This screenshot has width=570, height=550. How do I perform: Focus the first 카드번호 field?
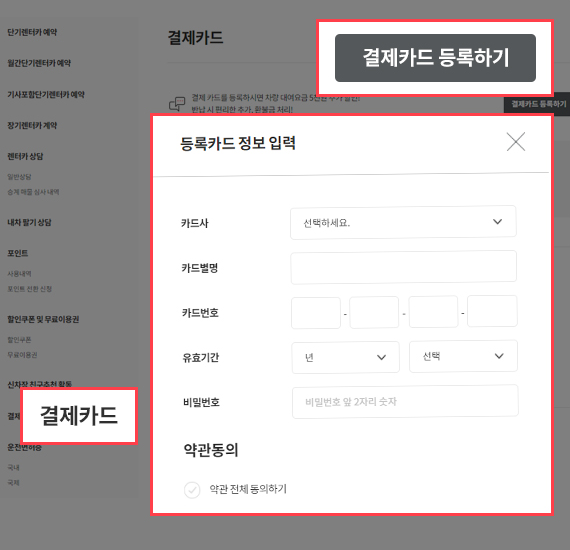point(316,313)
